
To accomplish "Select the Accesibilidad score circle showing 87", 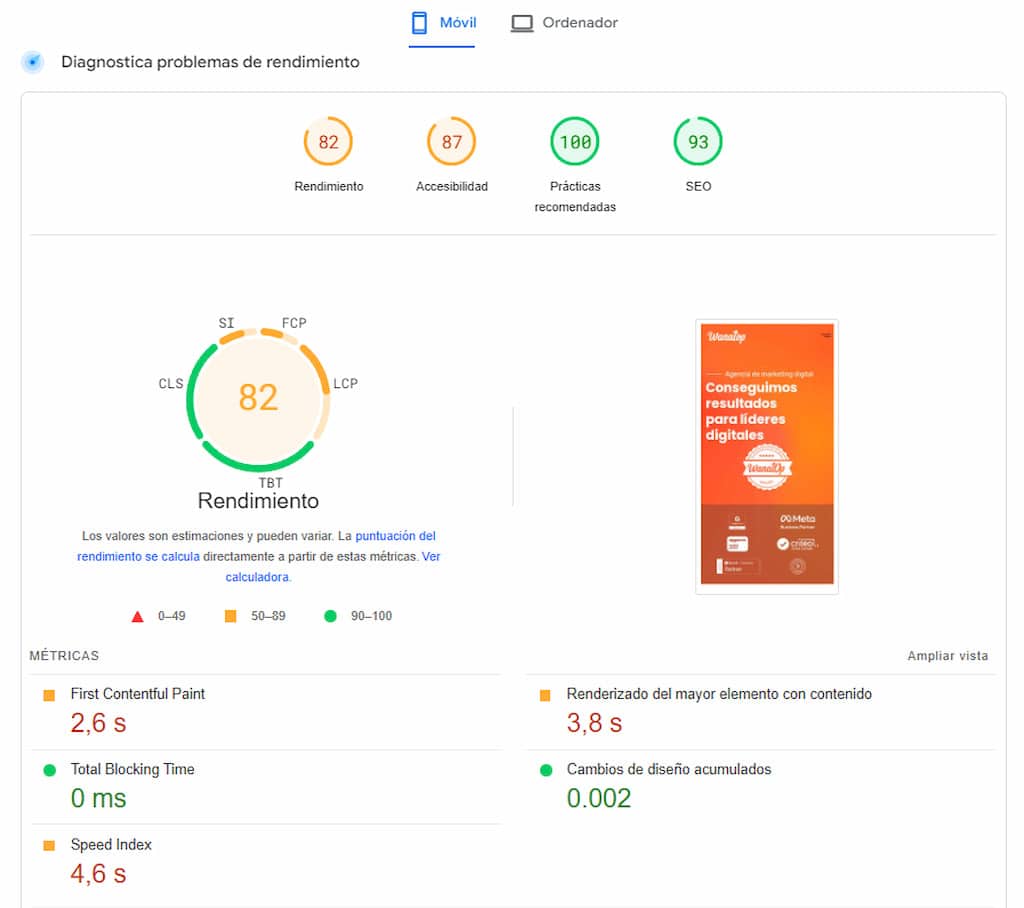I will click(x=451, y=141).
